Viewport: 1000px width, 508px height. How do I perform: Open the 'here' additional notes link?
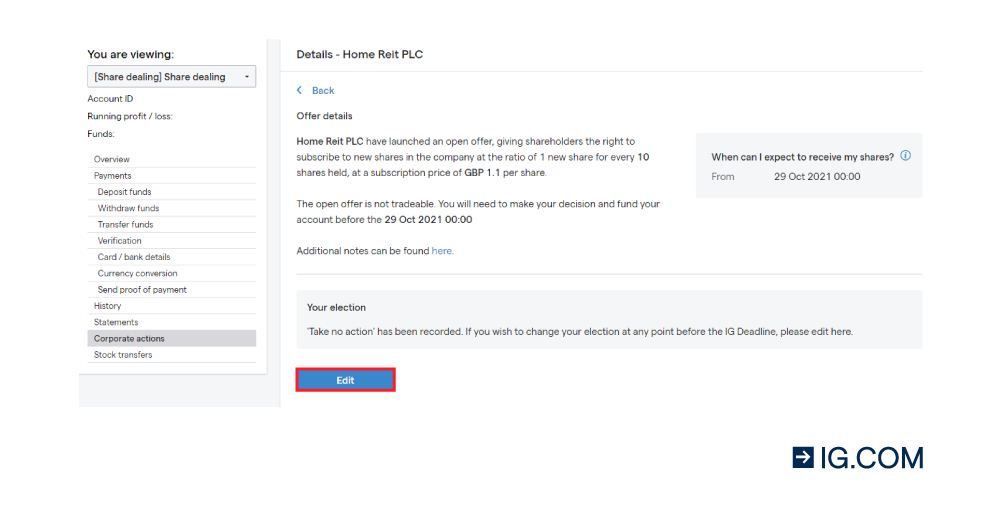point(442,251)
